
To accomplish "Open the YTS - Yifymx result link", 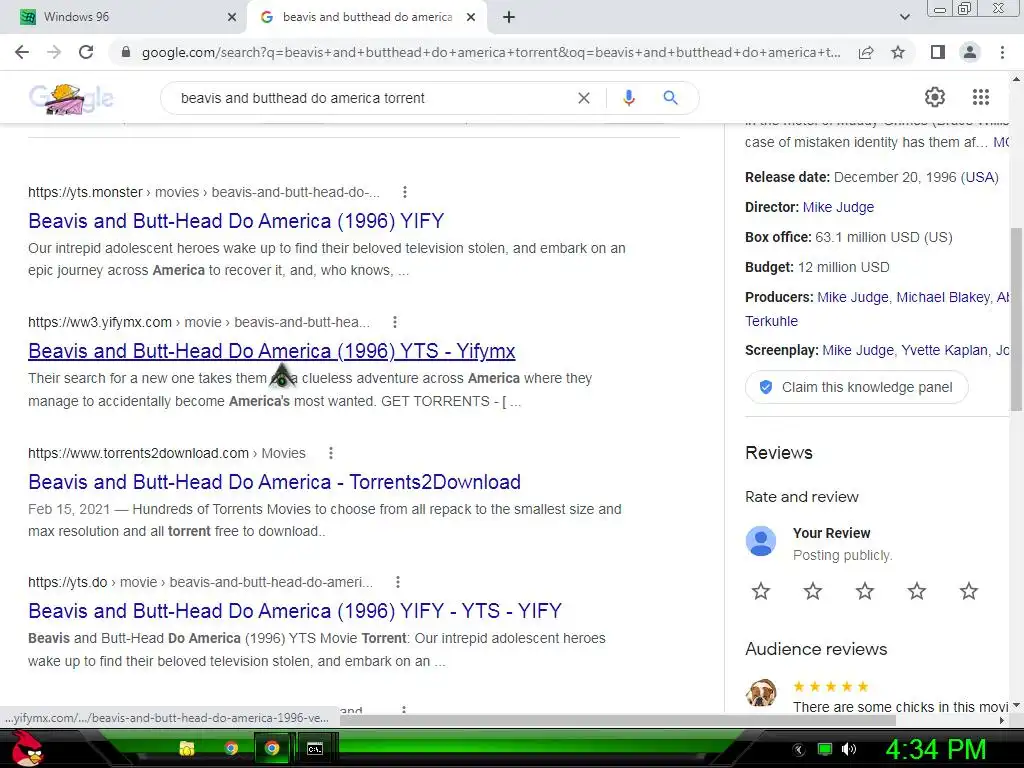I will 272,351.
